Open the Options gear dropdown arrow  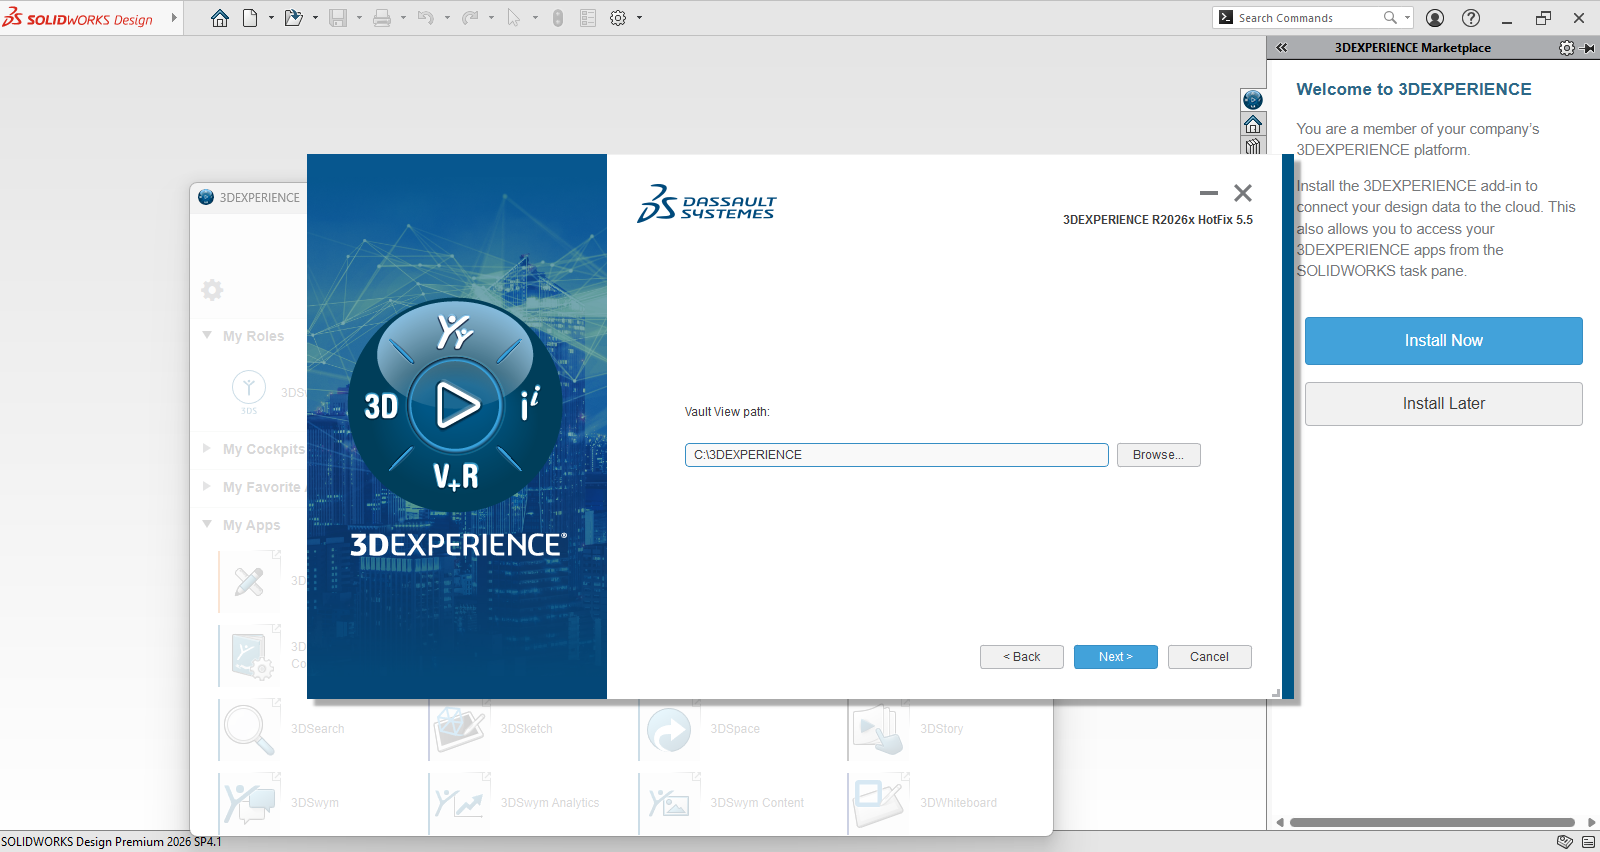(640, 18)
